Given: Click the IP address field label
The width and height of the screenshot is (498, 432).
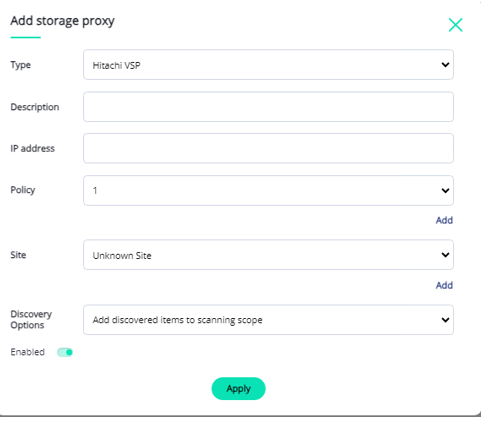Looking at the screenshot, I should click(x=32, y=148).
